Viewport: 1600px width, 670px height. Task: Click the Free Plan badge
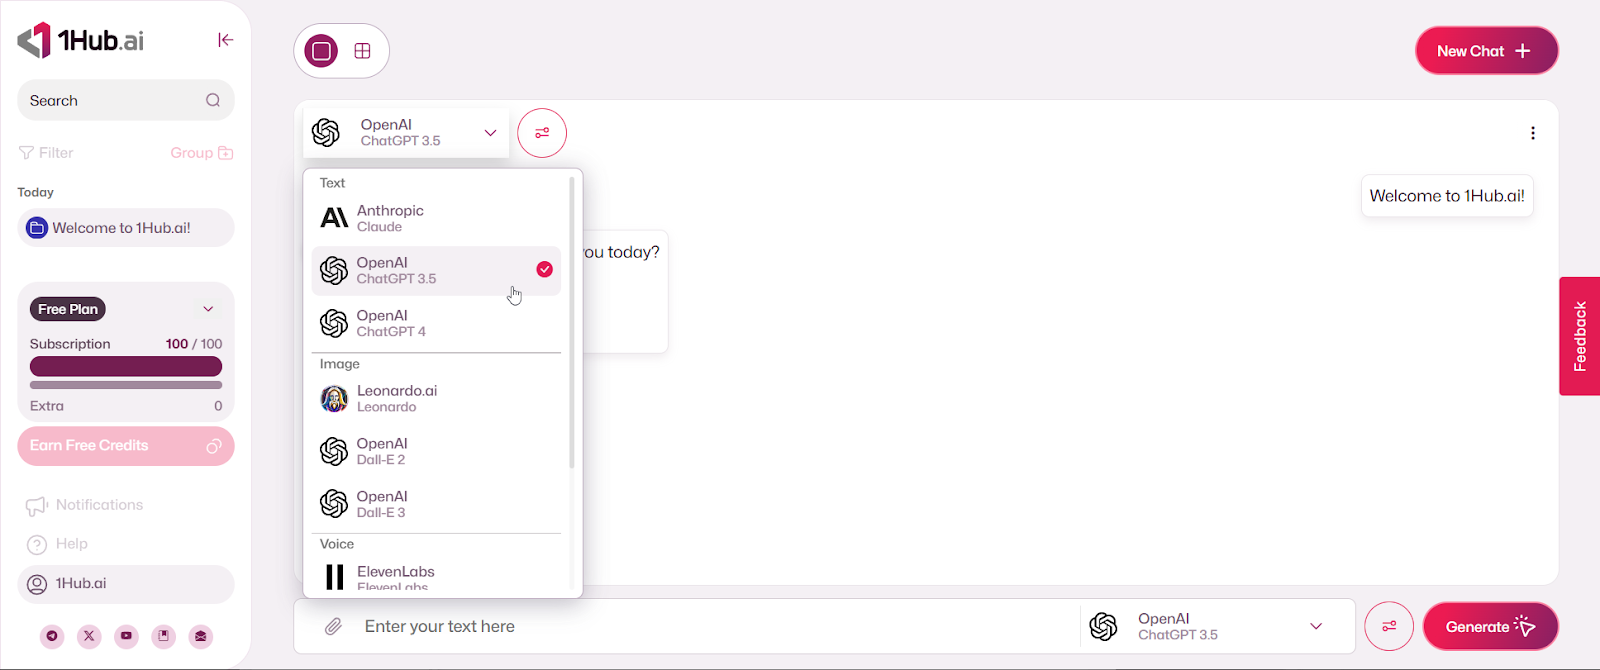coord(68,309)
